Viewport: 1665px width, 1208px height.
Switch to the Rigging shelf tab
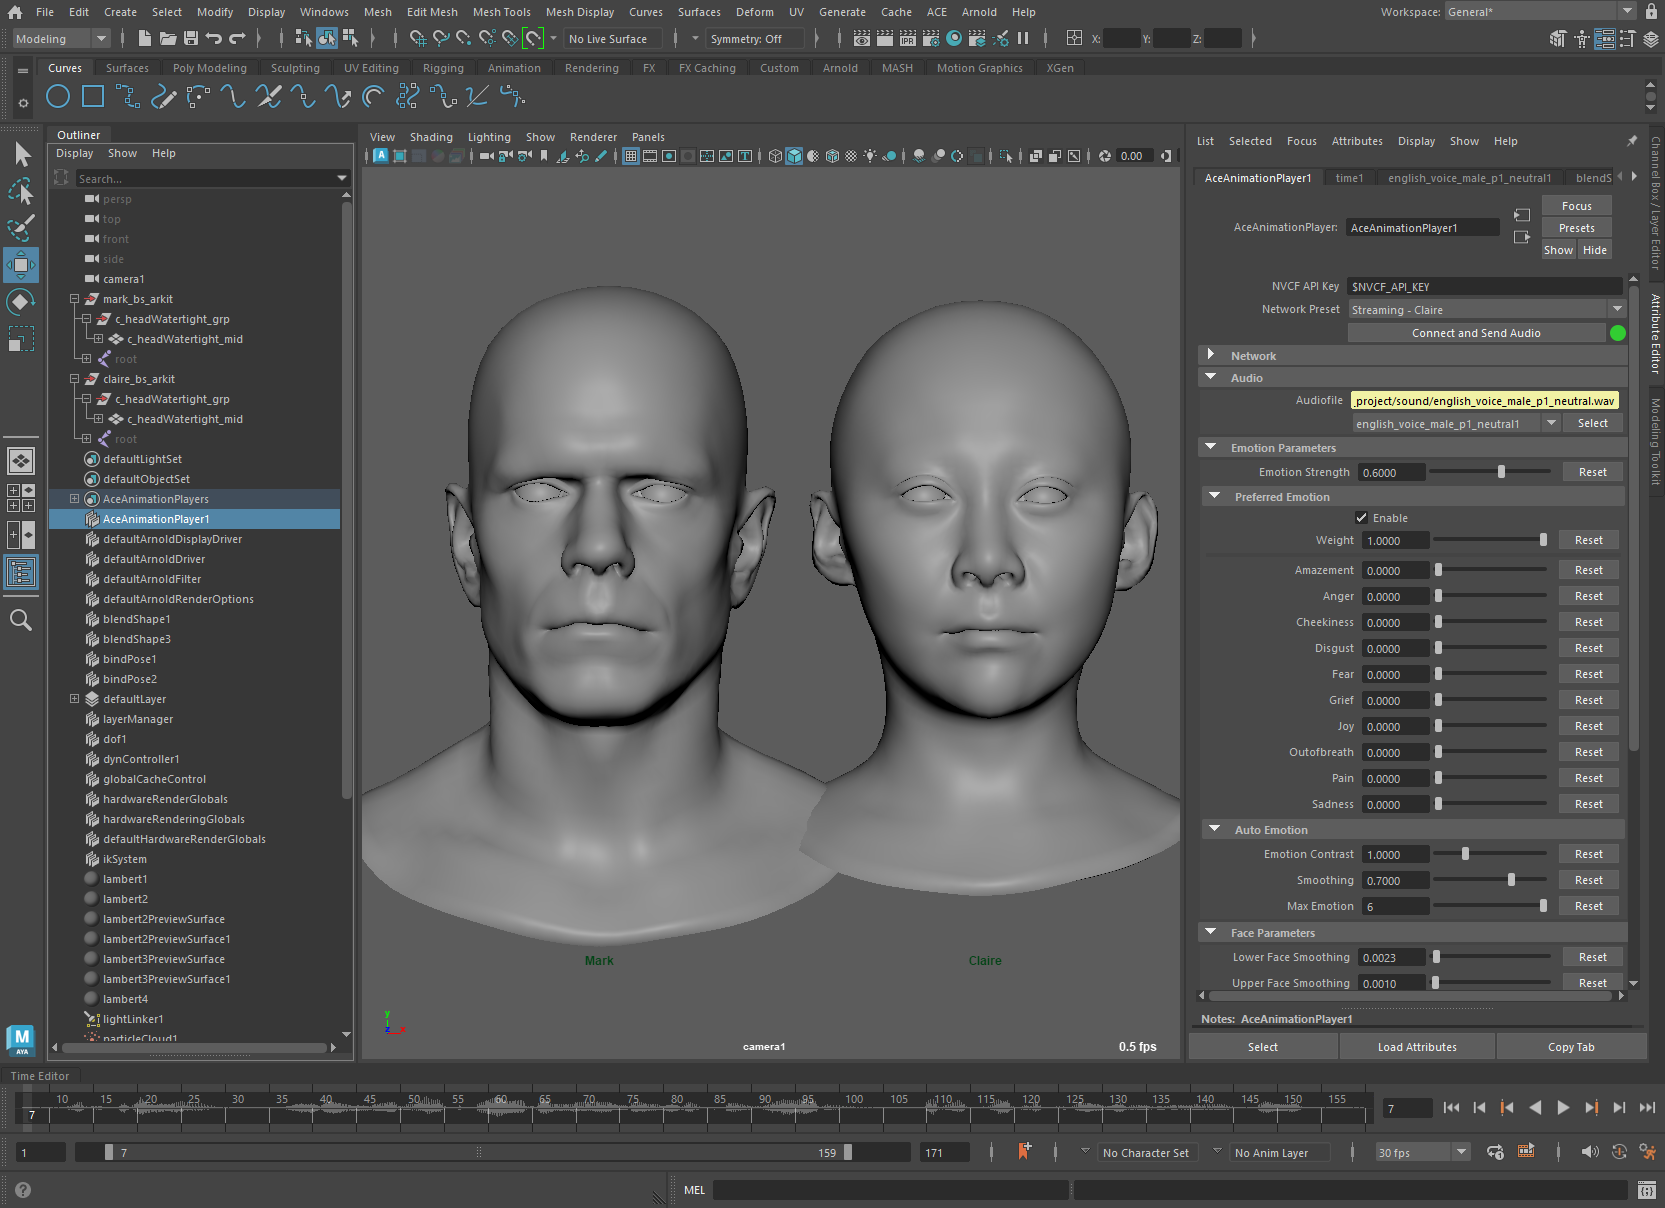click(443, 68)
